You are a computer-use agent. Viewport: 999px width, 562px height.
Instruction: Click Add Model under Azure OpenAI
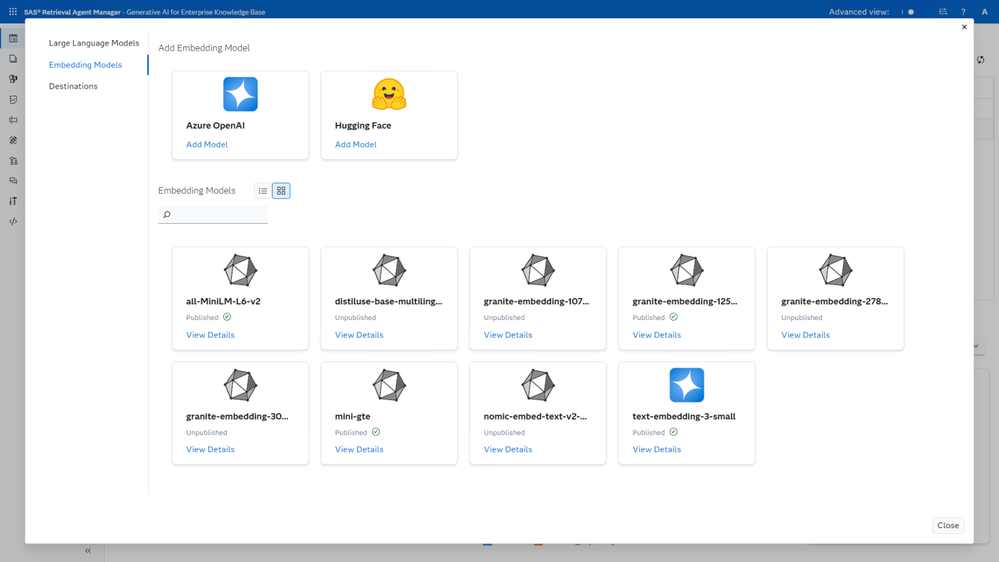207,145
